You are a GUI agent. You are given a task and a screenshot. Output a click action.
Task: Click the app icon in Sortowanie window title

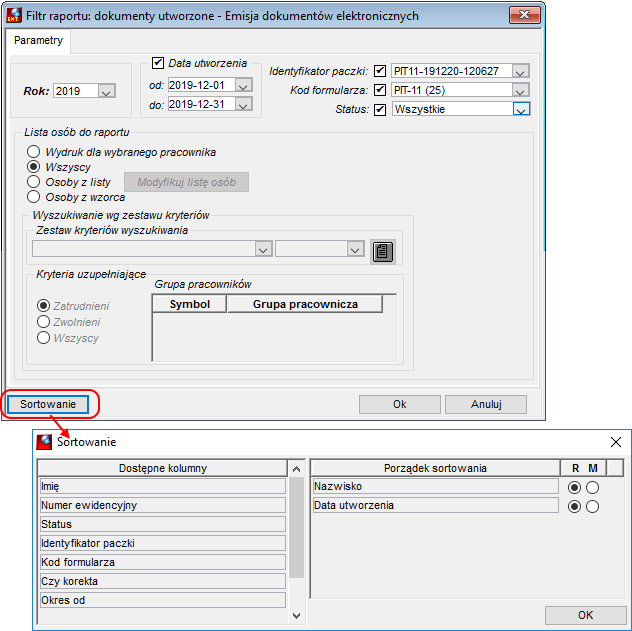tap(44, 442)
